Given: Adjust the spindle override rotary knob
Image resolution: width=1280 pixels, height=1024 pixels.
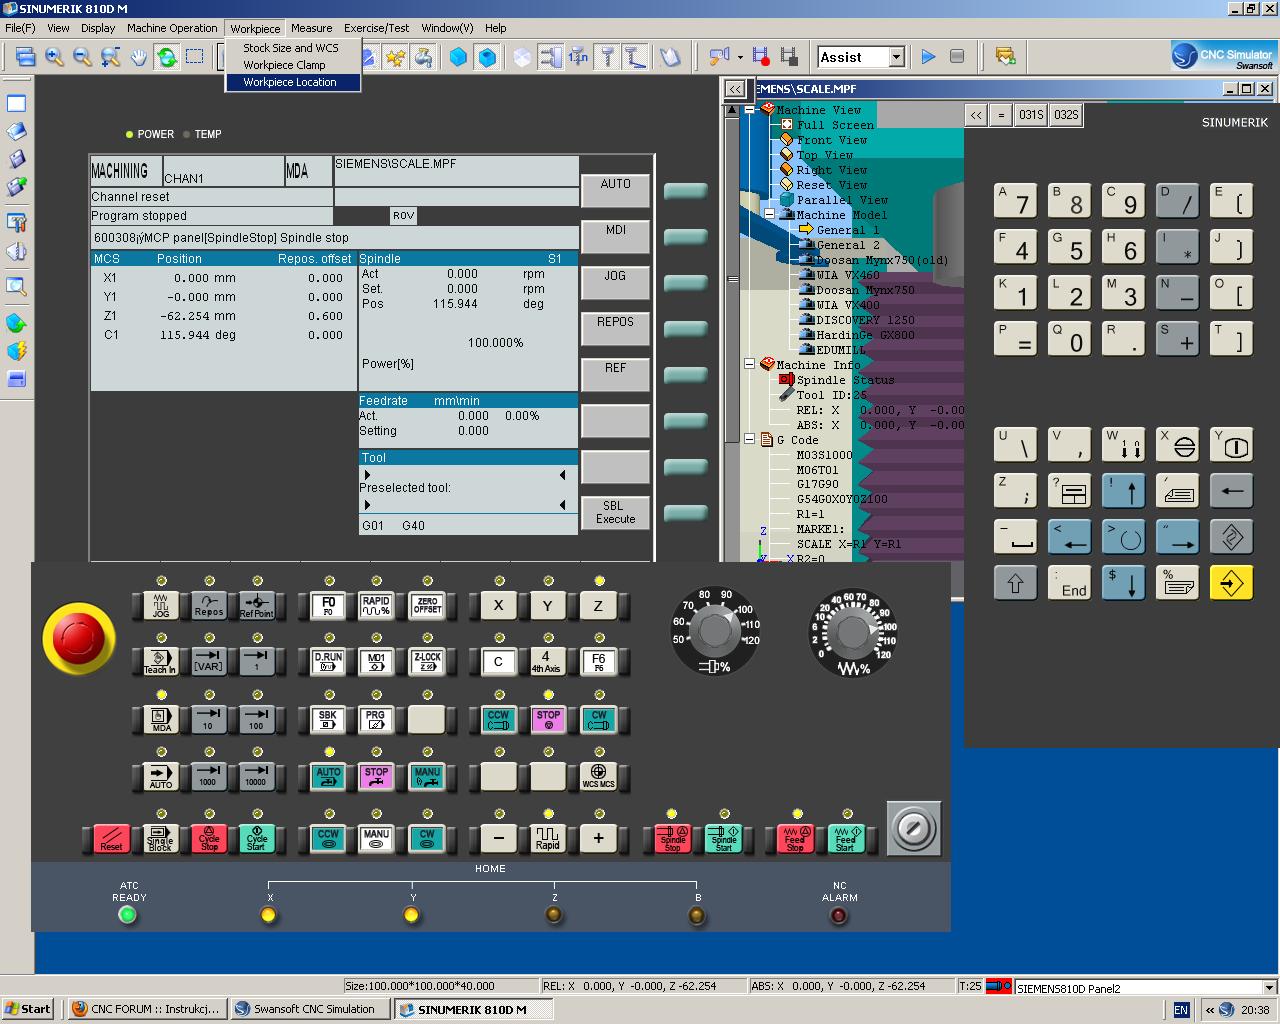Looking at the screenshot, I should pos(714,632).
